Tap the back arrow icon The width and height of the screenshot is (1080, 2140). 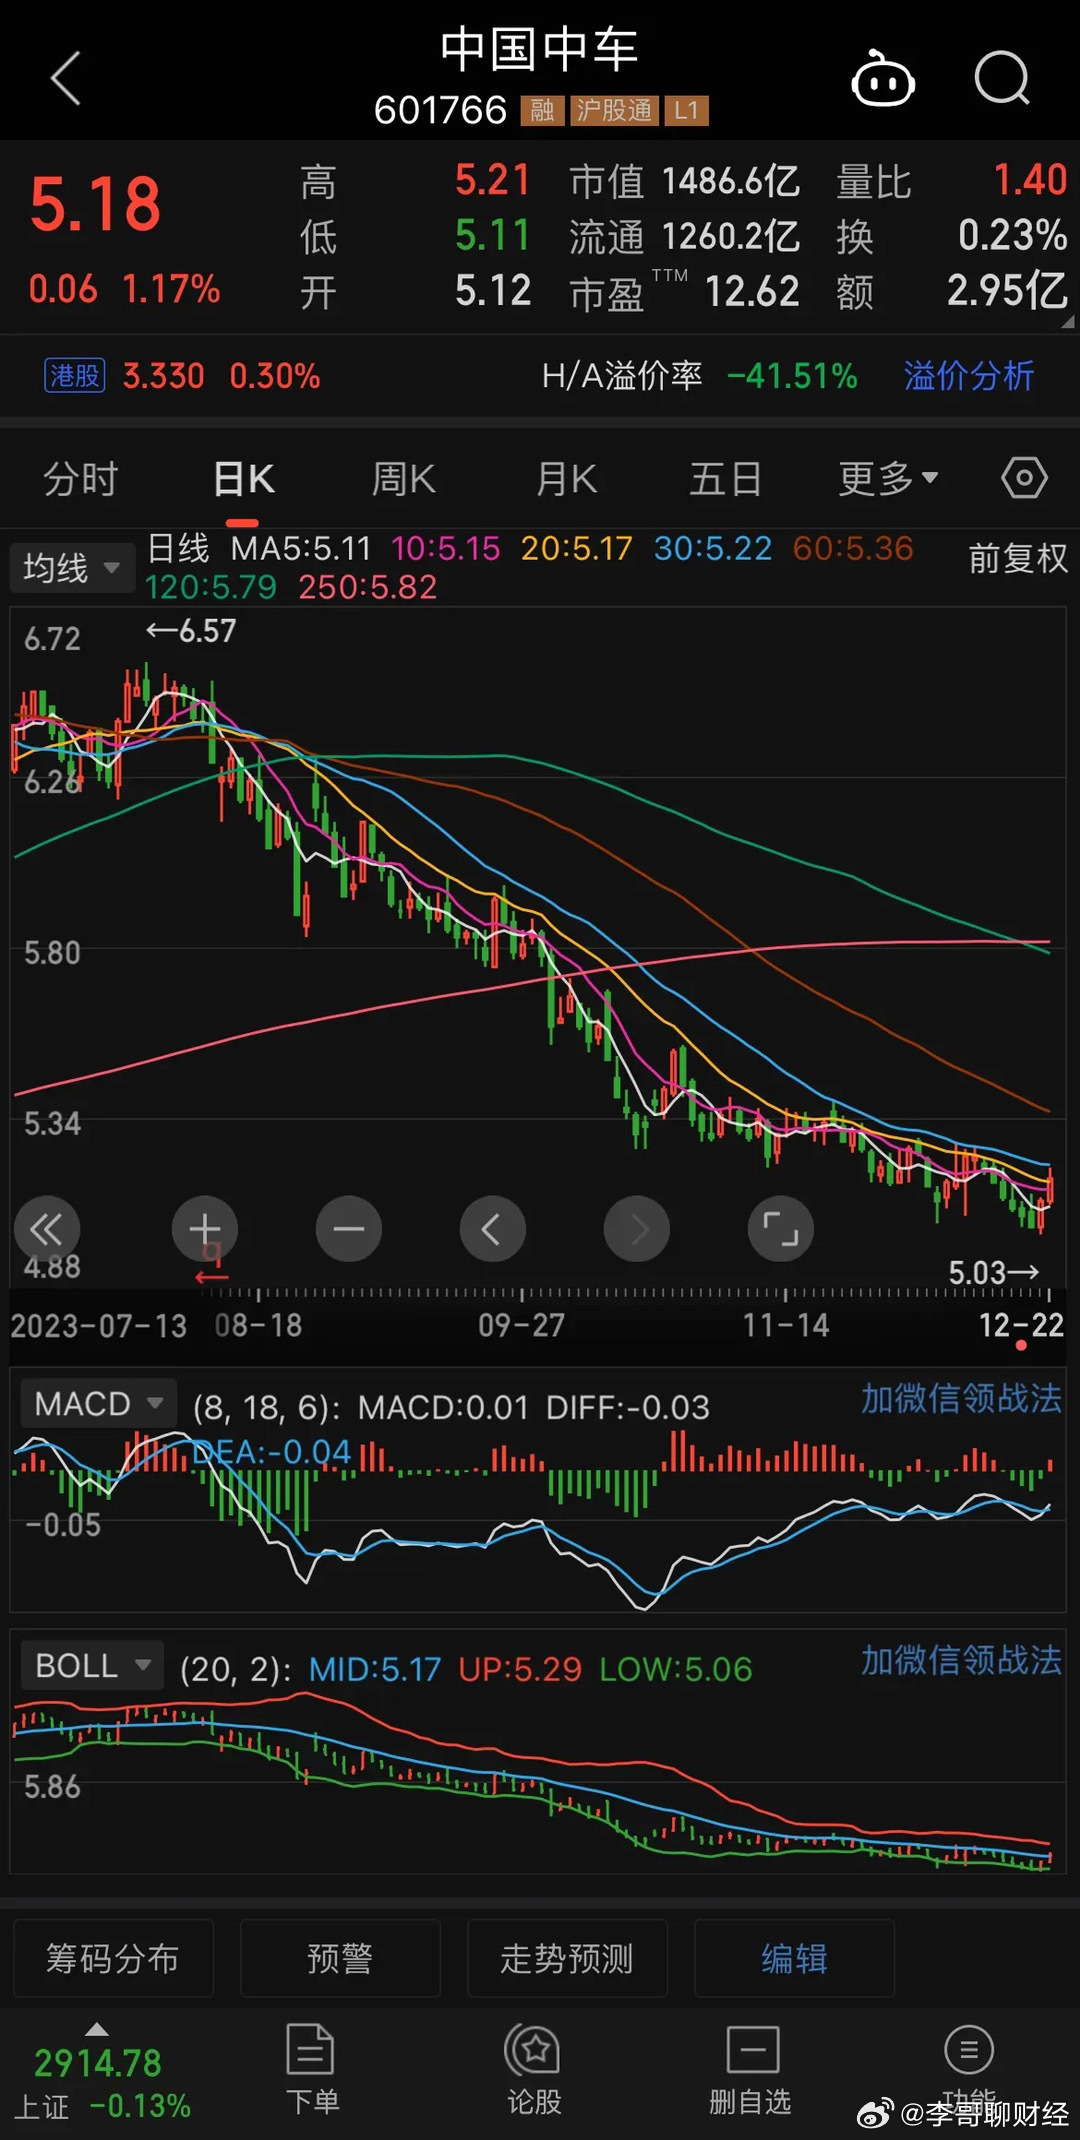pos(66,79)
